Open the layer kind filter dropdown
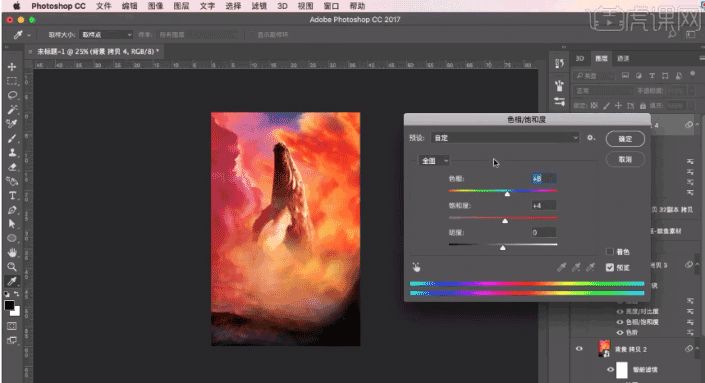This screenshot has width=705, height=383. click(x=594, y=76)
